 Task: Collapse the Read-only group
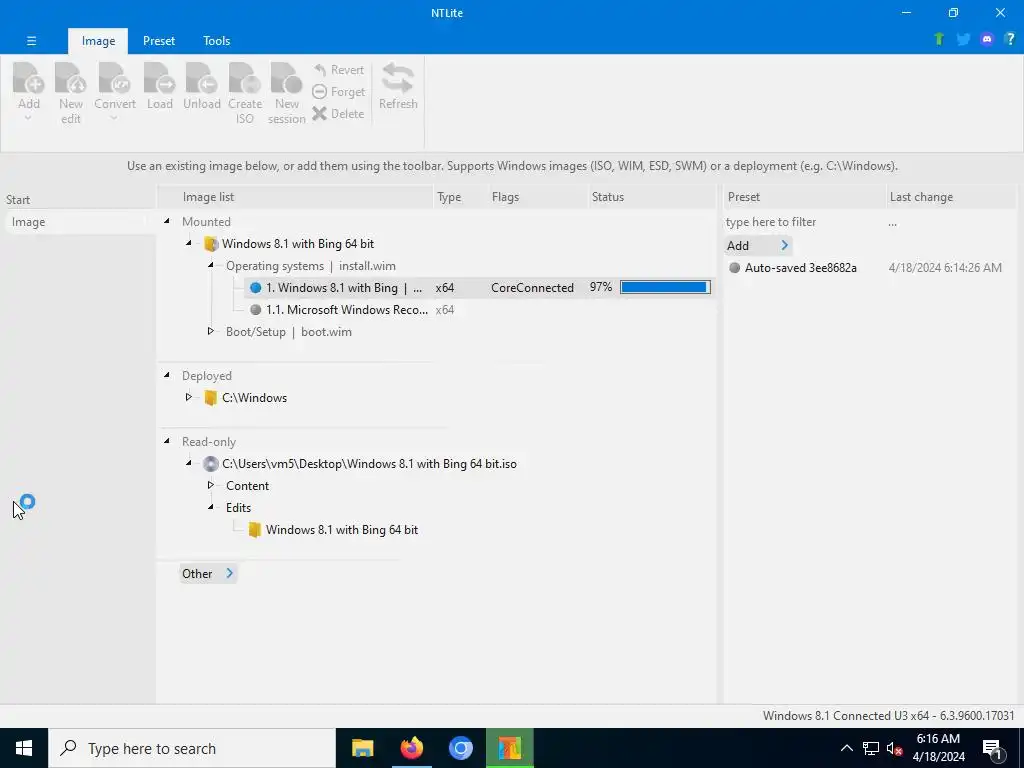click(x=167, y=441)
